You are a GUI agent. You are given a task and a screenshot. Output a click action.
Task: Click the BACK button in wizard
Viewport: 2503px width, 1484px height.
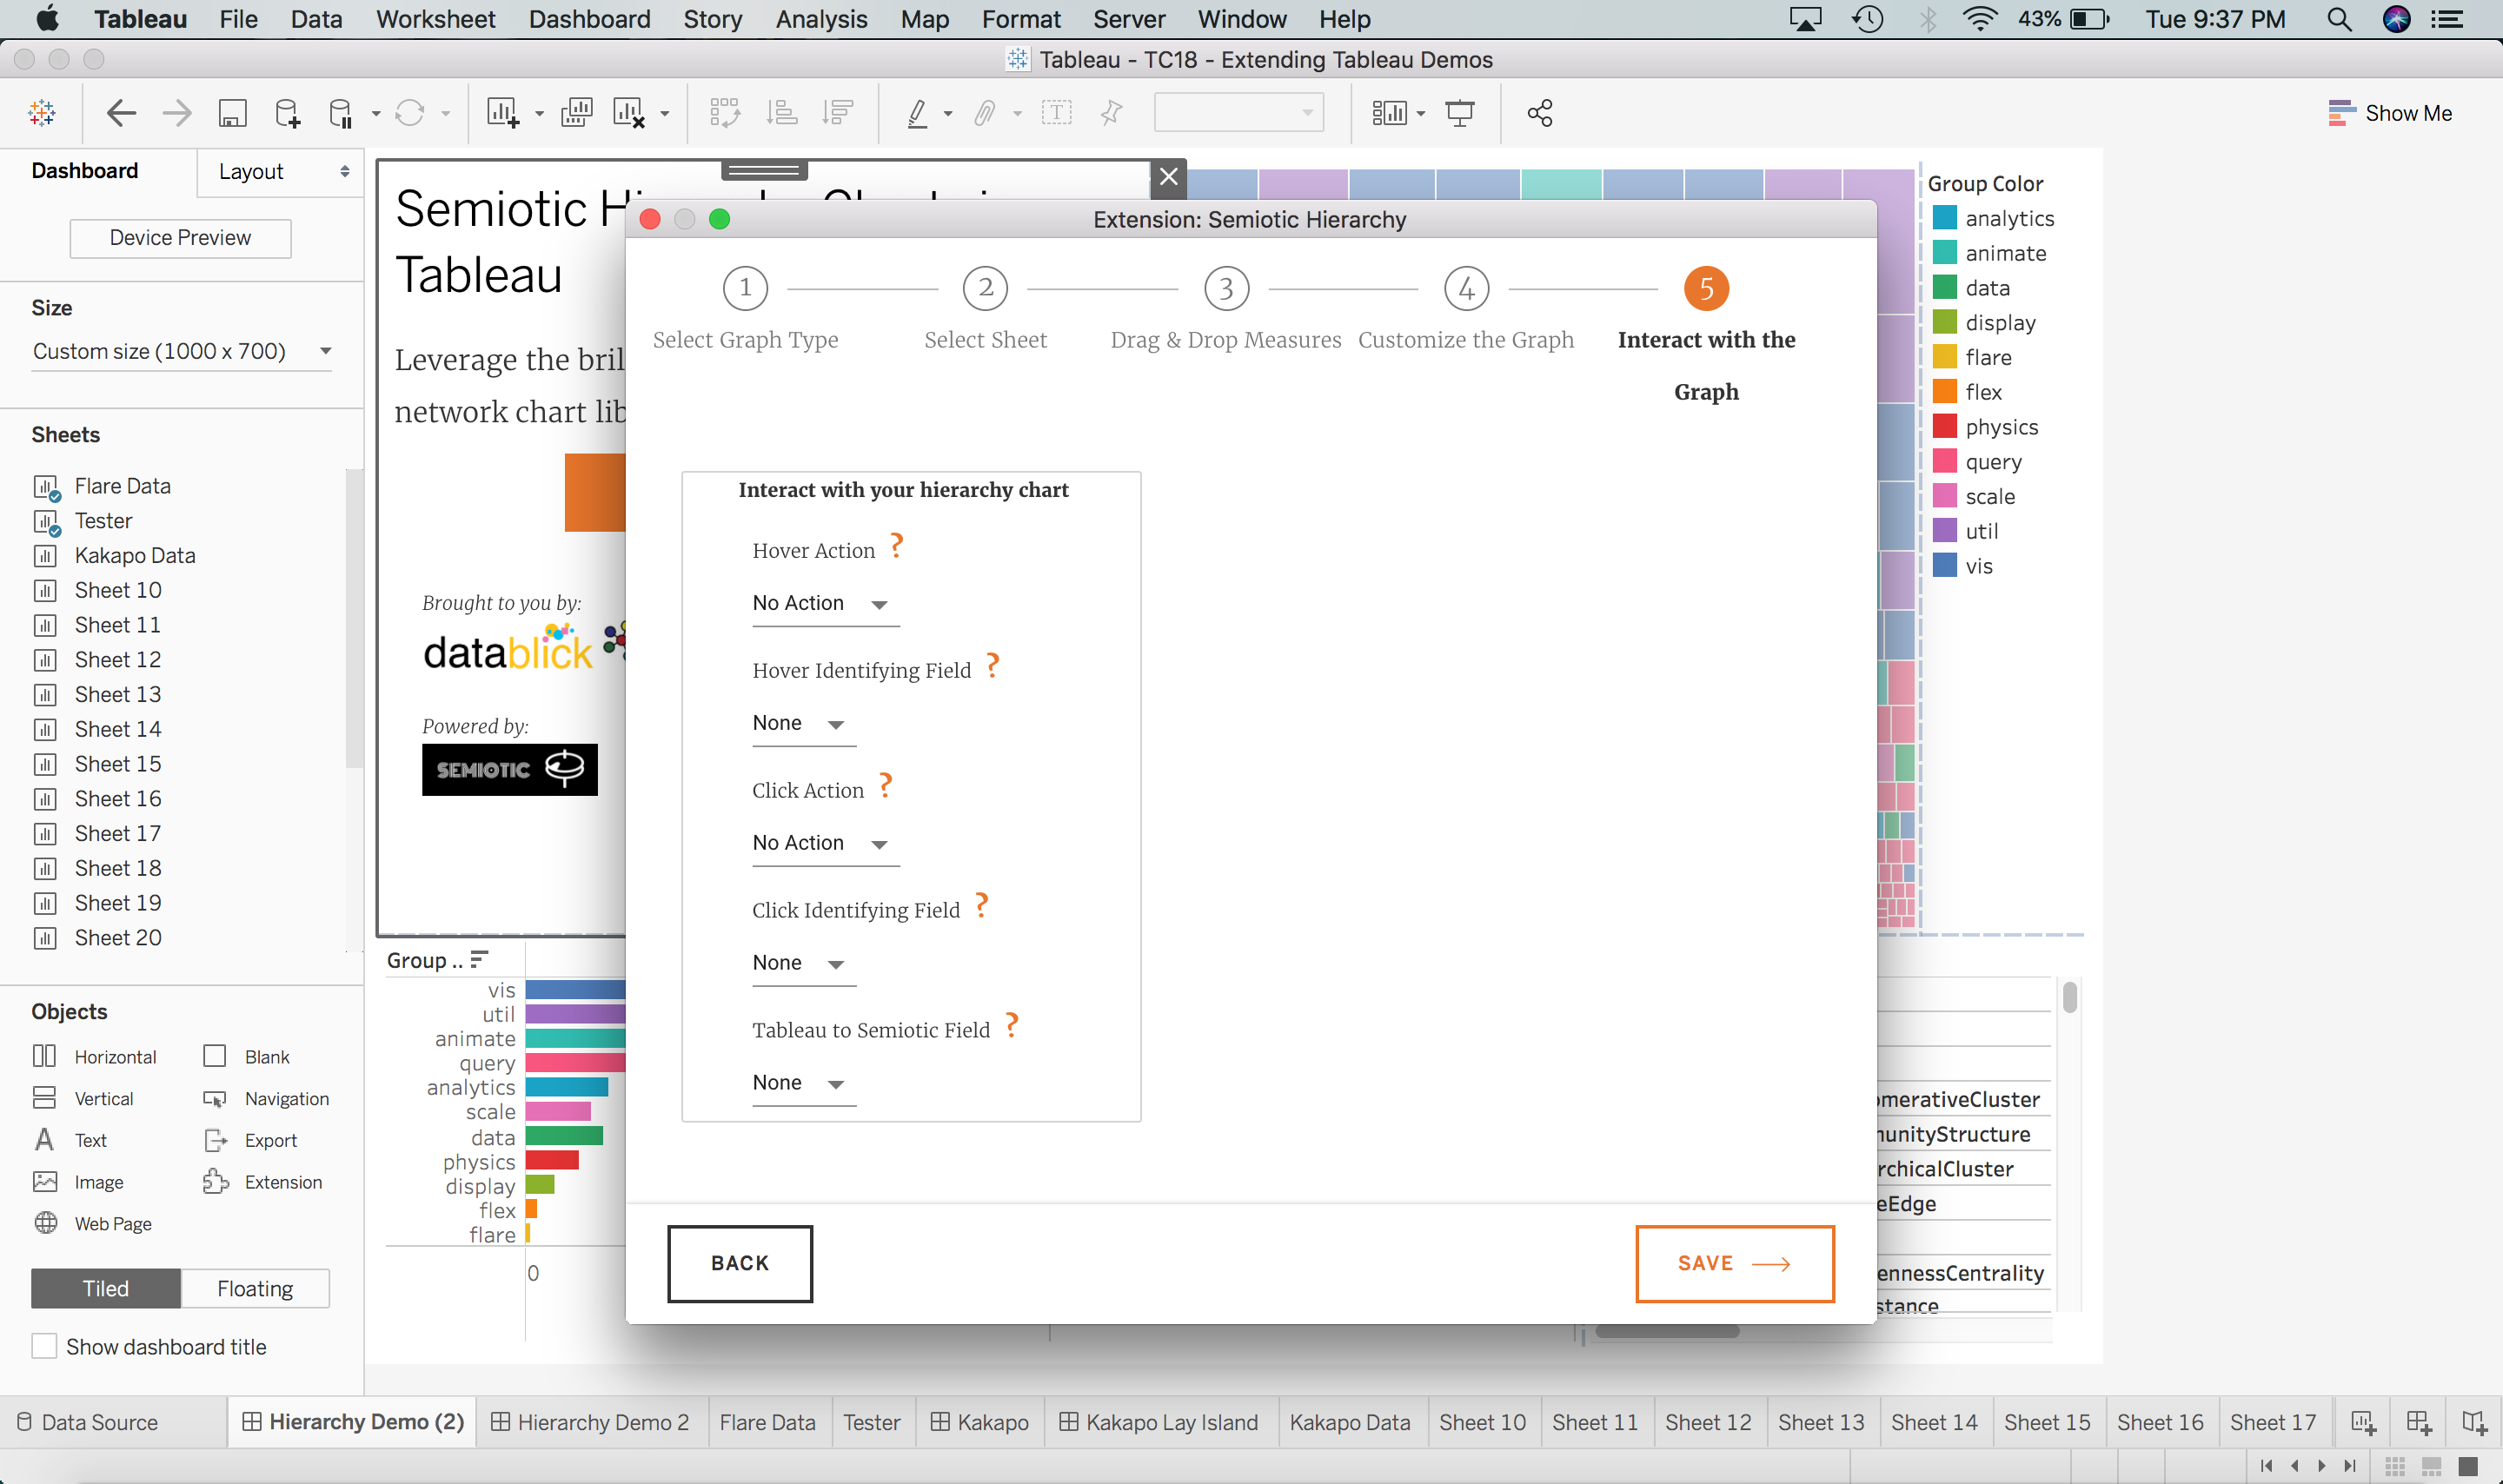(740, 1262)
